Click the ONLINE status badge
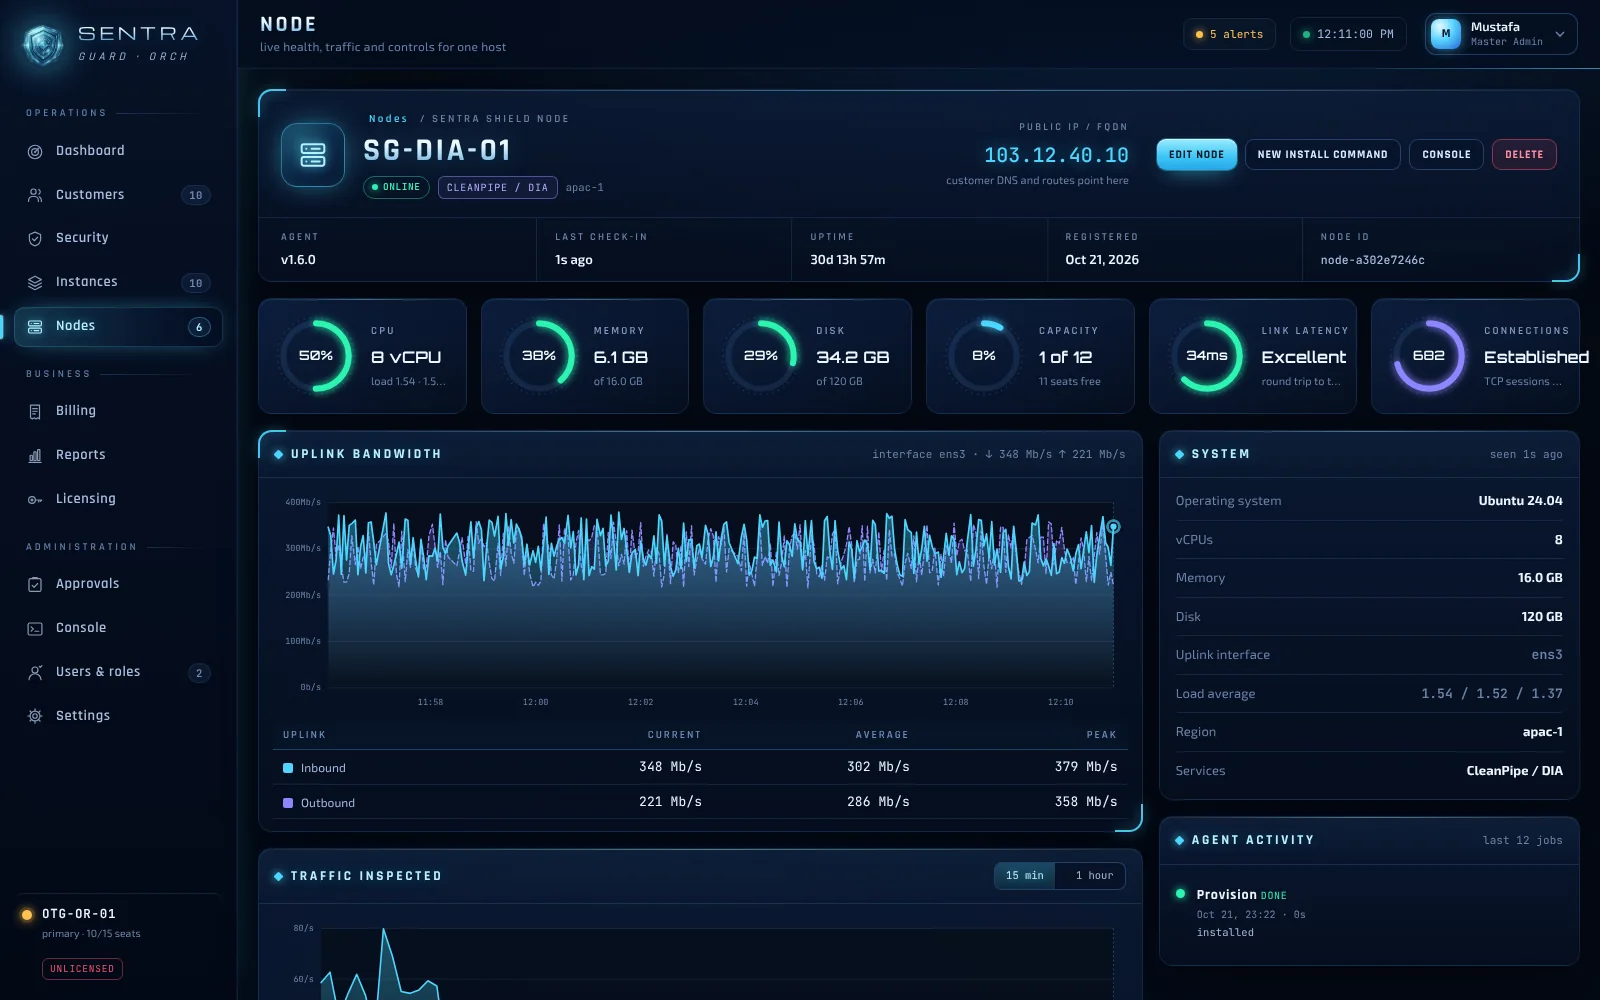 [396, 188]
